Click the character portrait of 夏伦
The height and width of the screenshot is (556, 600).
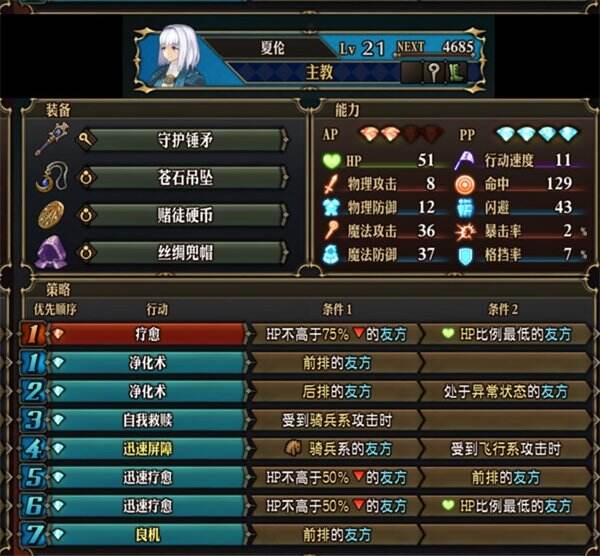click(178, 56)
